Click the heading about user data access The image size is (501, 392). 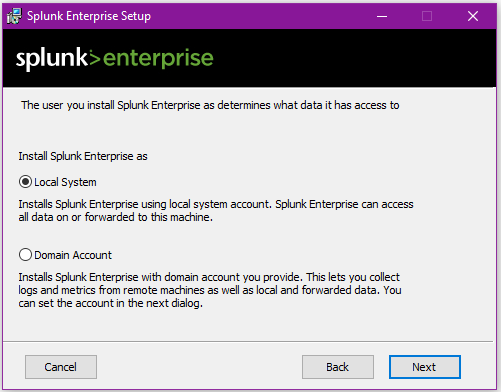210,105
